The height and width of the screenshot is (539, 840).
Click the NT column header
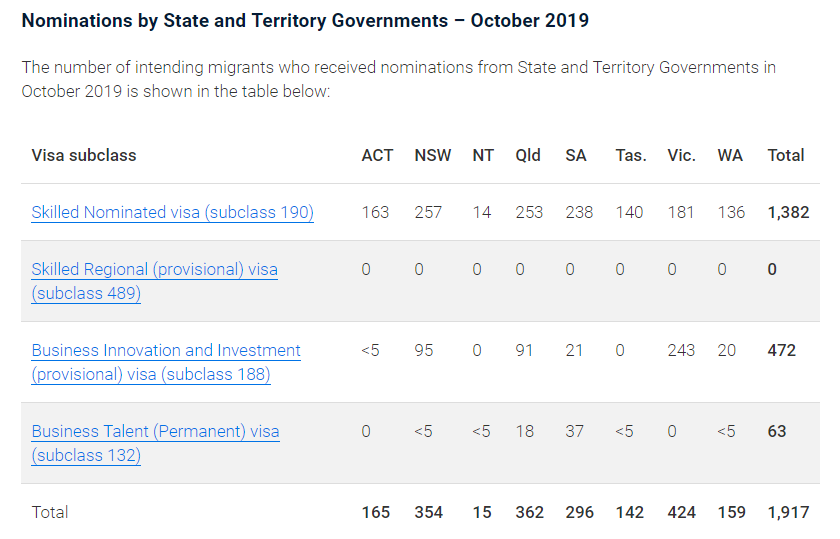tap(483, 155)
